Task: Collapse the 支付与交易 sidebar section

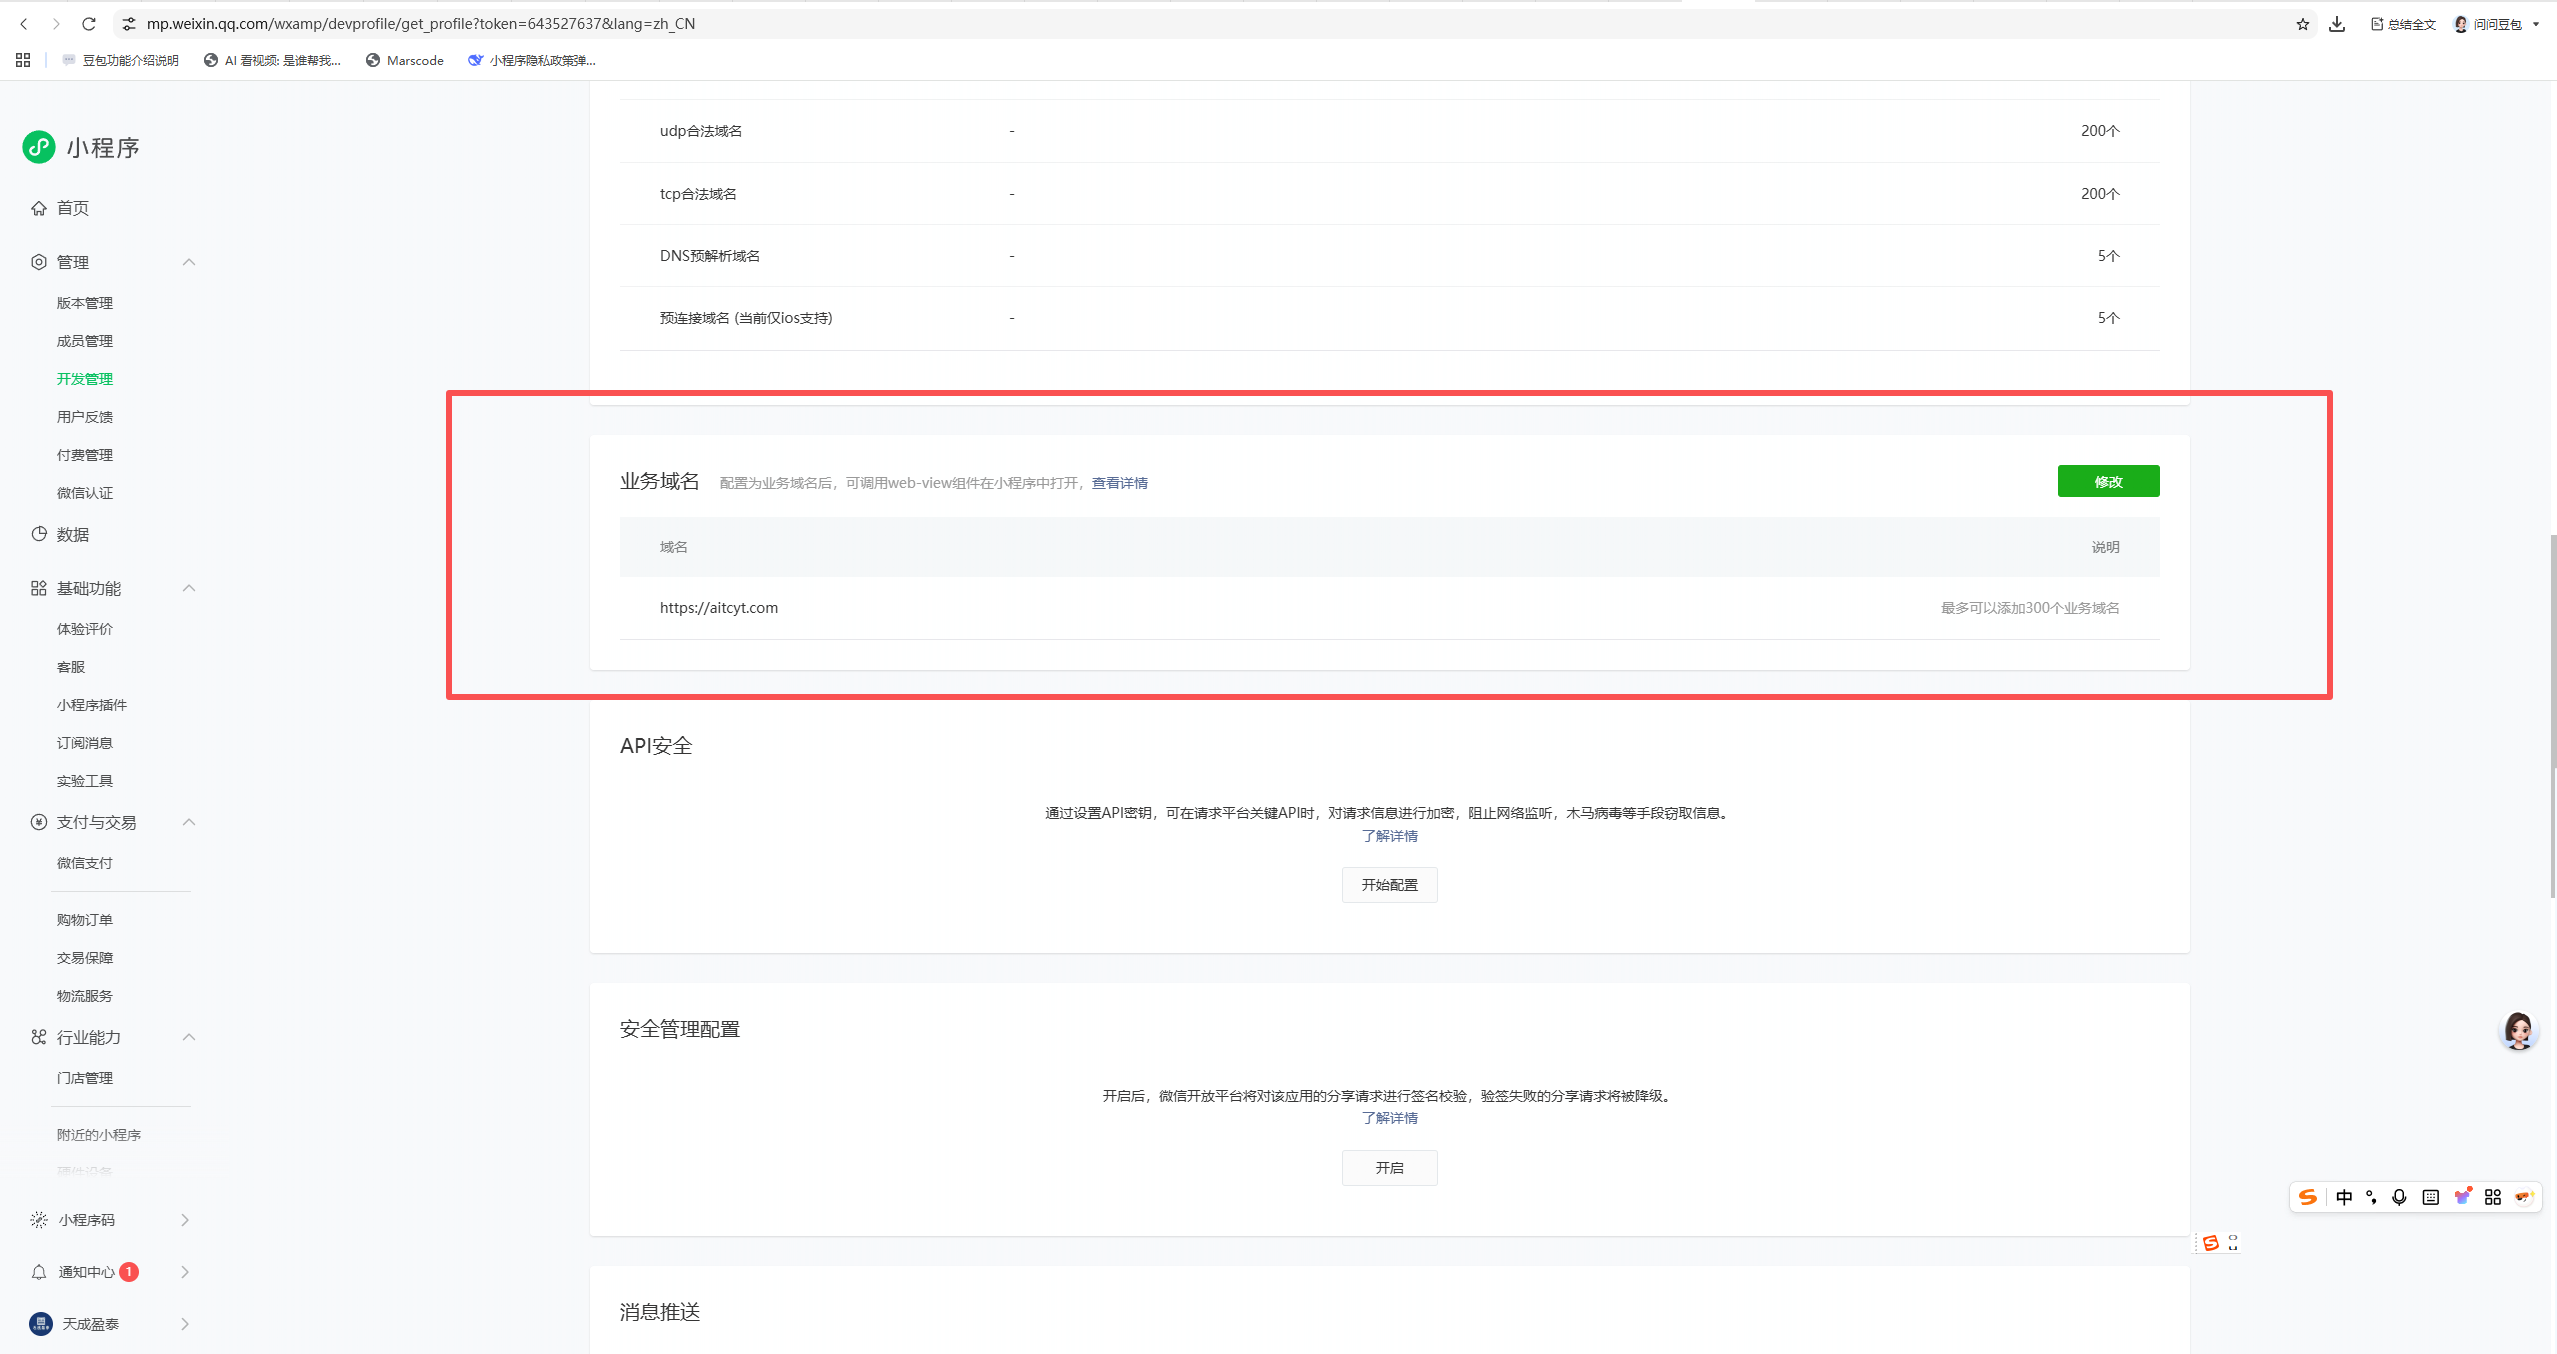Action: (189, 822)
